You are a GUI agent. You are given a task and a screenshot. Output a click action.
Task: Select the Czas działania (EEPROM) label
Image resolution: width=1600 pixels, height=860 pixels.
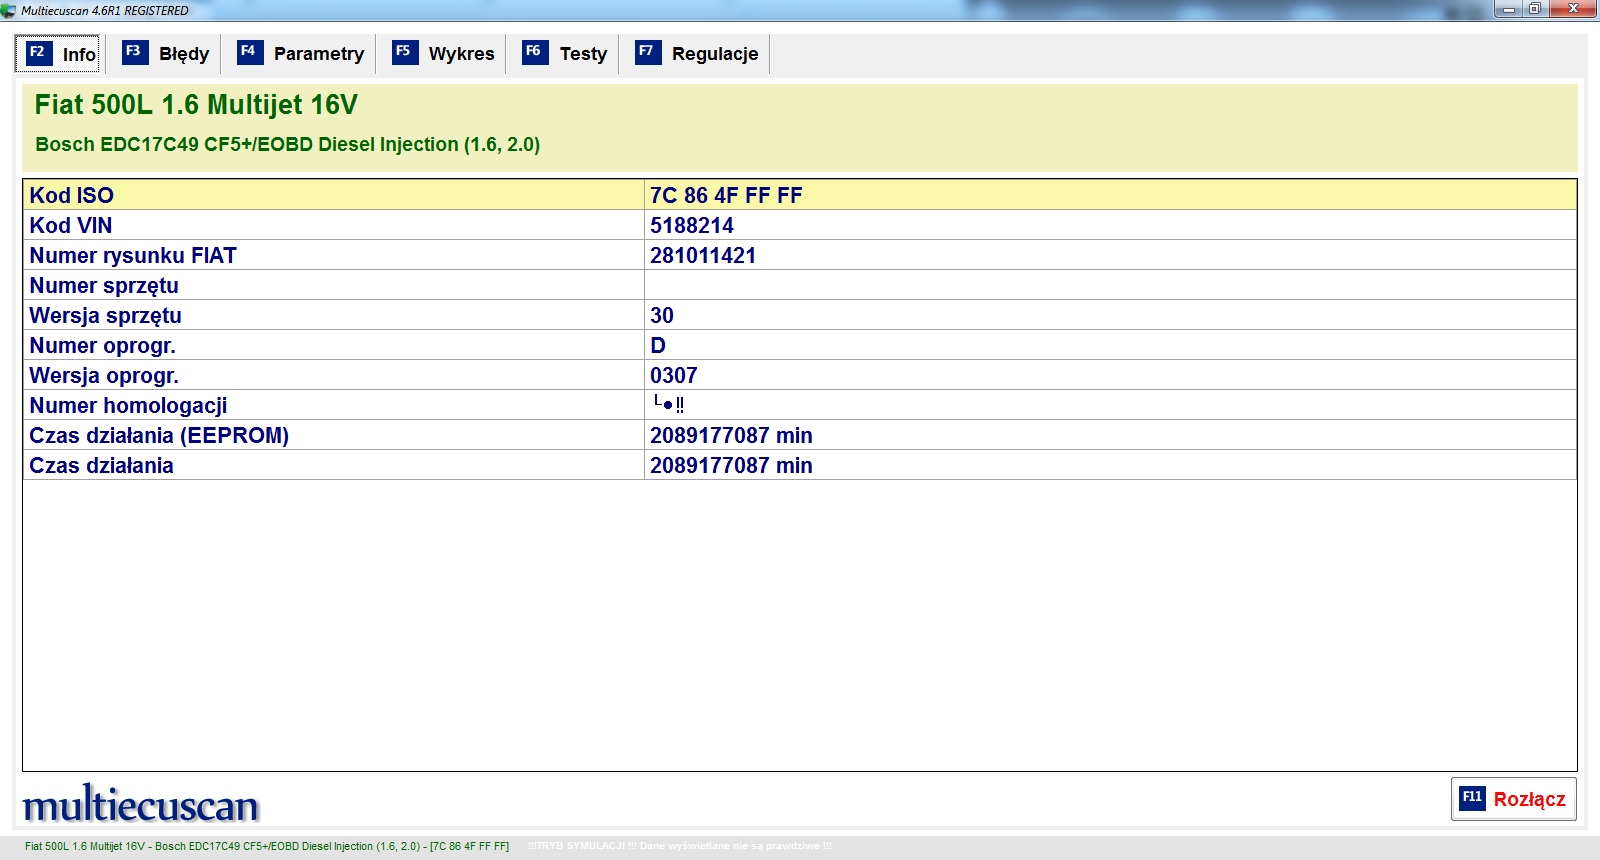pyautogui.click(x=159, y=435)
